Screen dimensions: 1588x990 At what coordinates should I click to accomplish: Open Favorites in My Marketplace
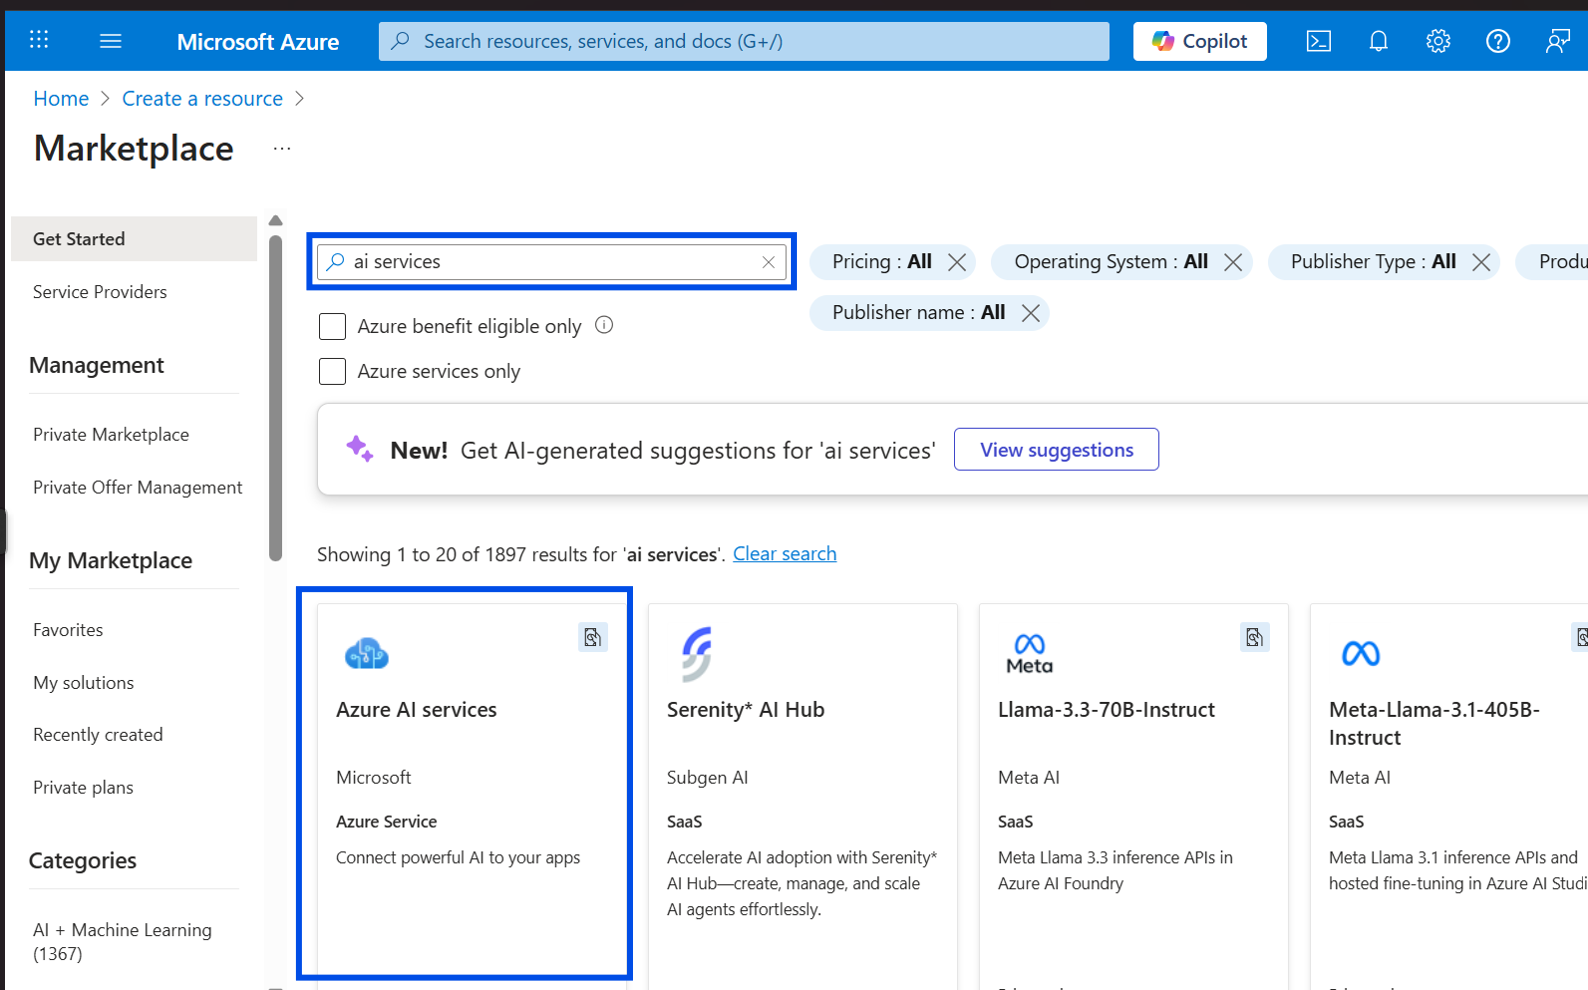68,630
